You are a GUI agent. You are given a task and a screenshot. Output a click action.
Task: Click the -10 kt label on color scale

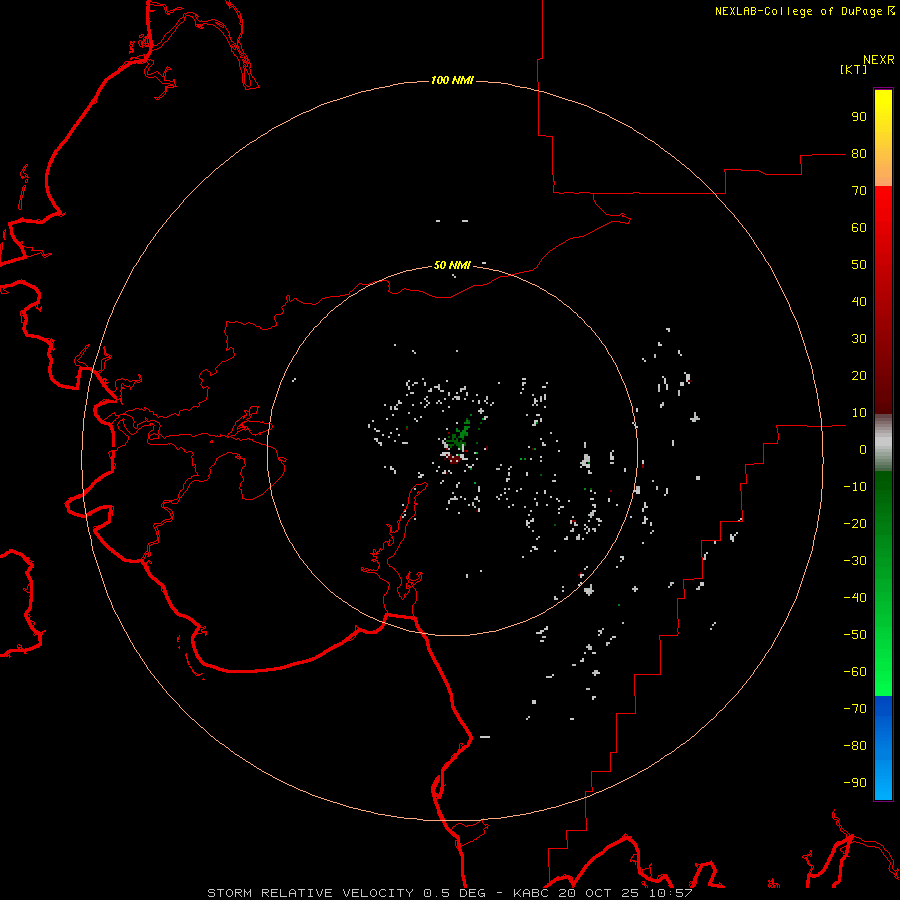tap(855, 487)
